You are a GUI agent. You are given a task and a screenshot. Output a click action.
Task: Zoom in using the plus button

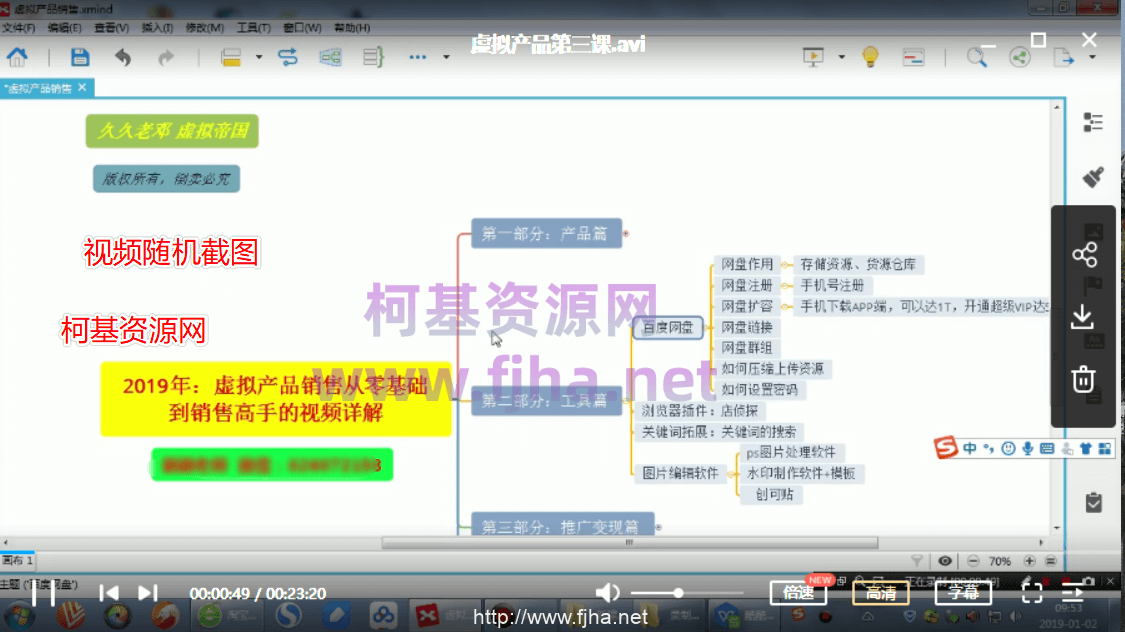(x=1030, y=561)
